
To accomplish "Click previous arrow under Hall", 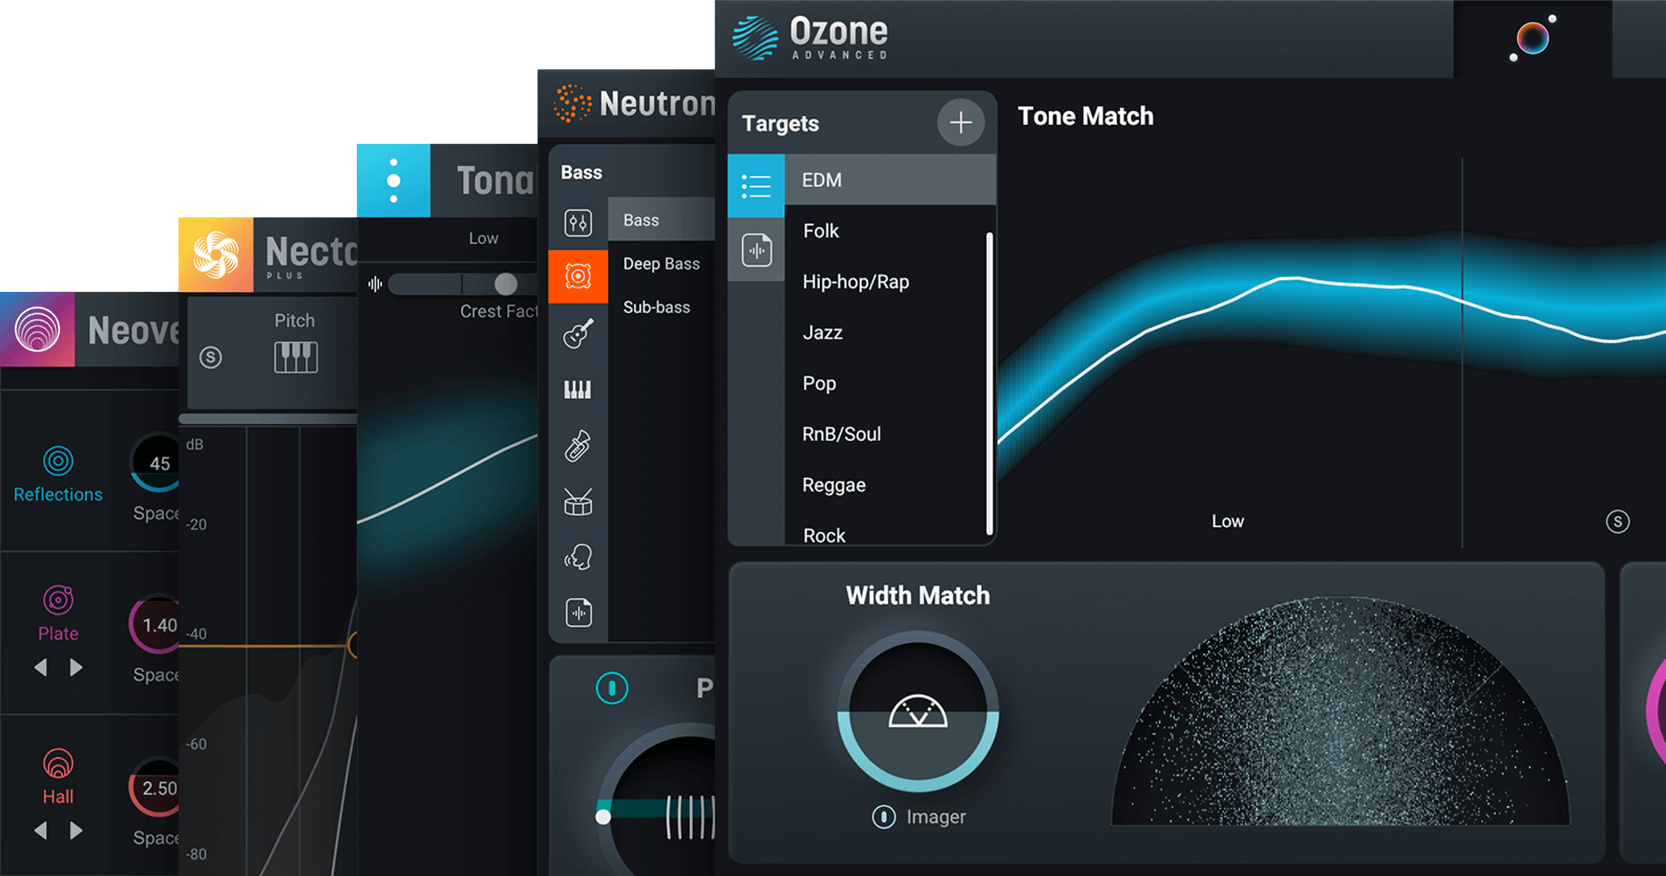I will click(x=40, y=830).
